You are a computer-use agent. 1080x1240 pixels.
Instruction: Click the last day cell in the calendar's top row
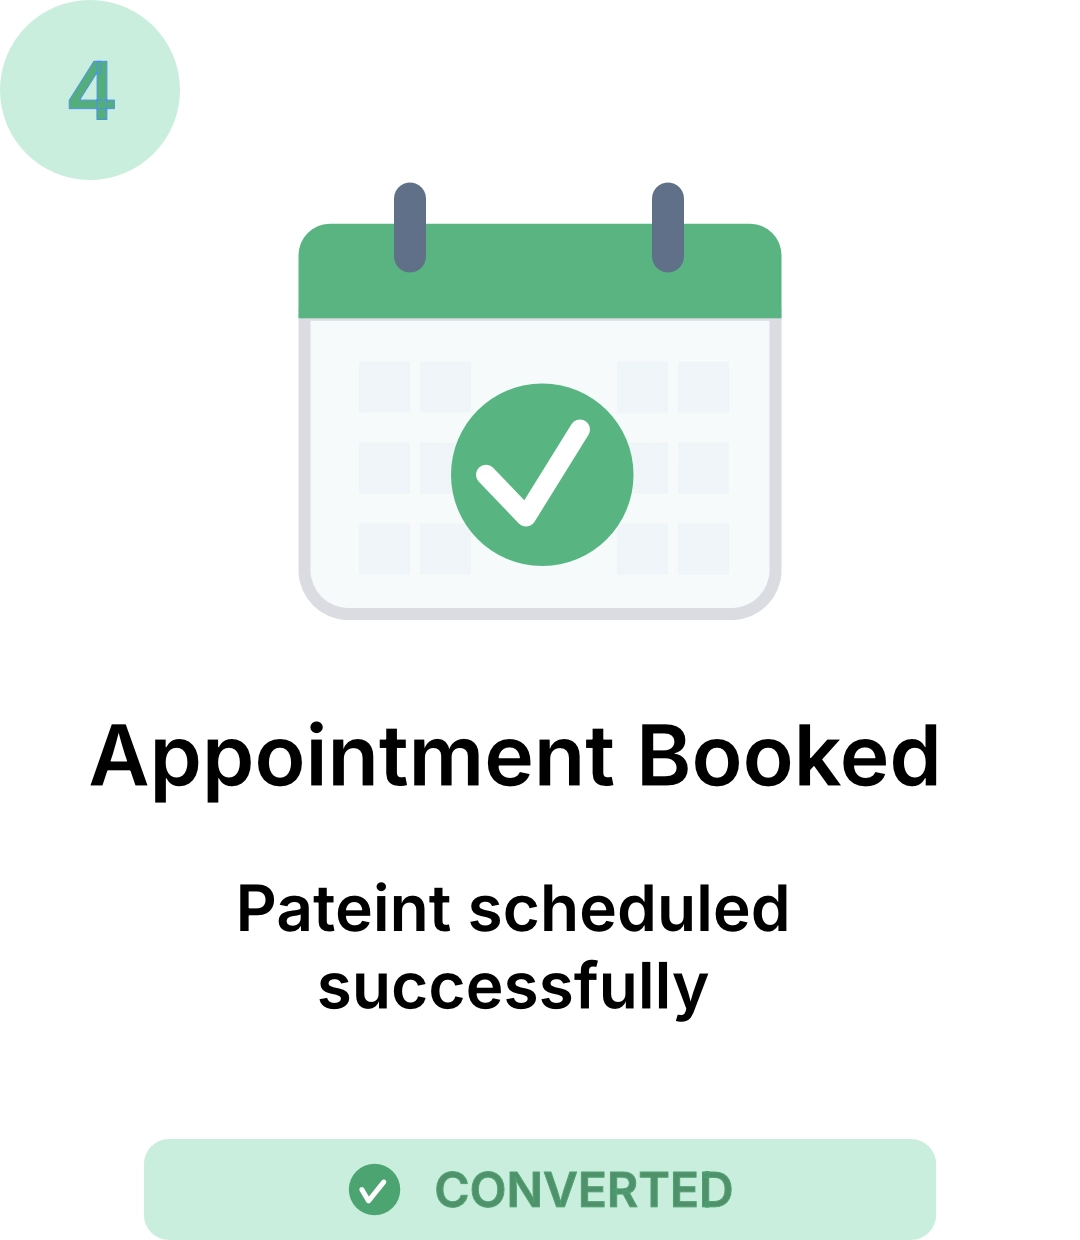click(x=703, y=387)
